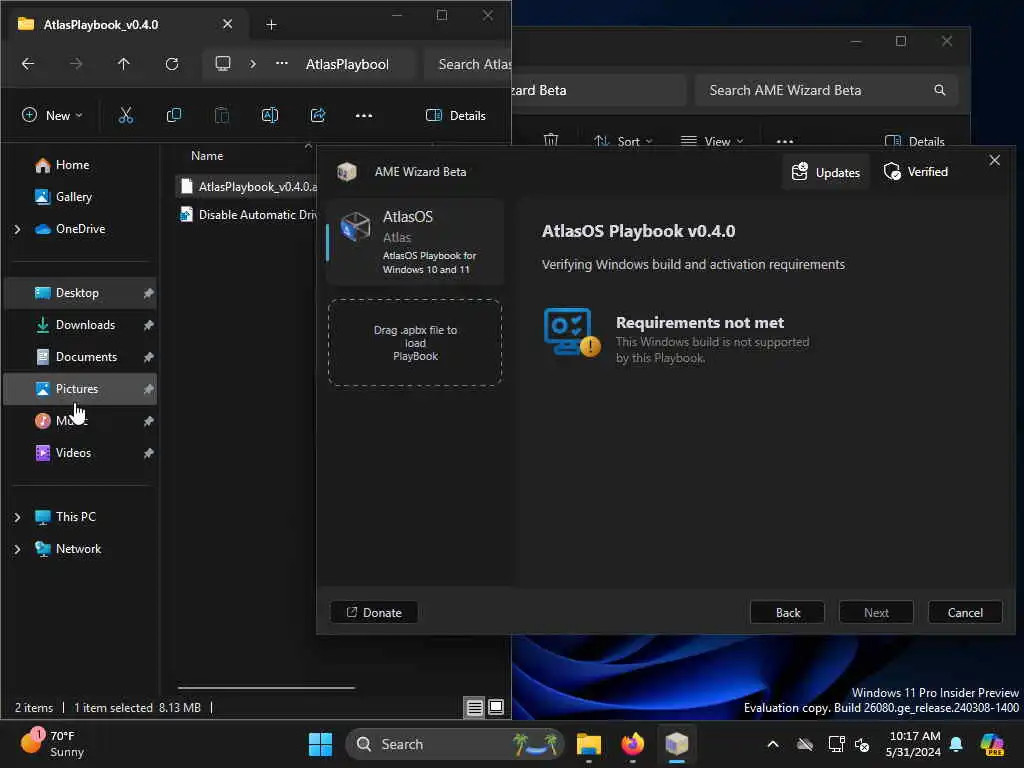Screen dimensions: 1024x768
Task: Switch to the large thumbnails view icon in status bar
Action: (x=496, y=707)
